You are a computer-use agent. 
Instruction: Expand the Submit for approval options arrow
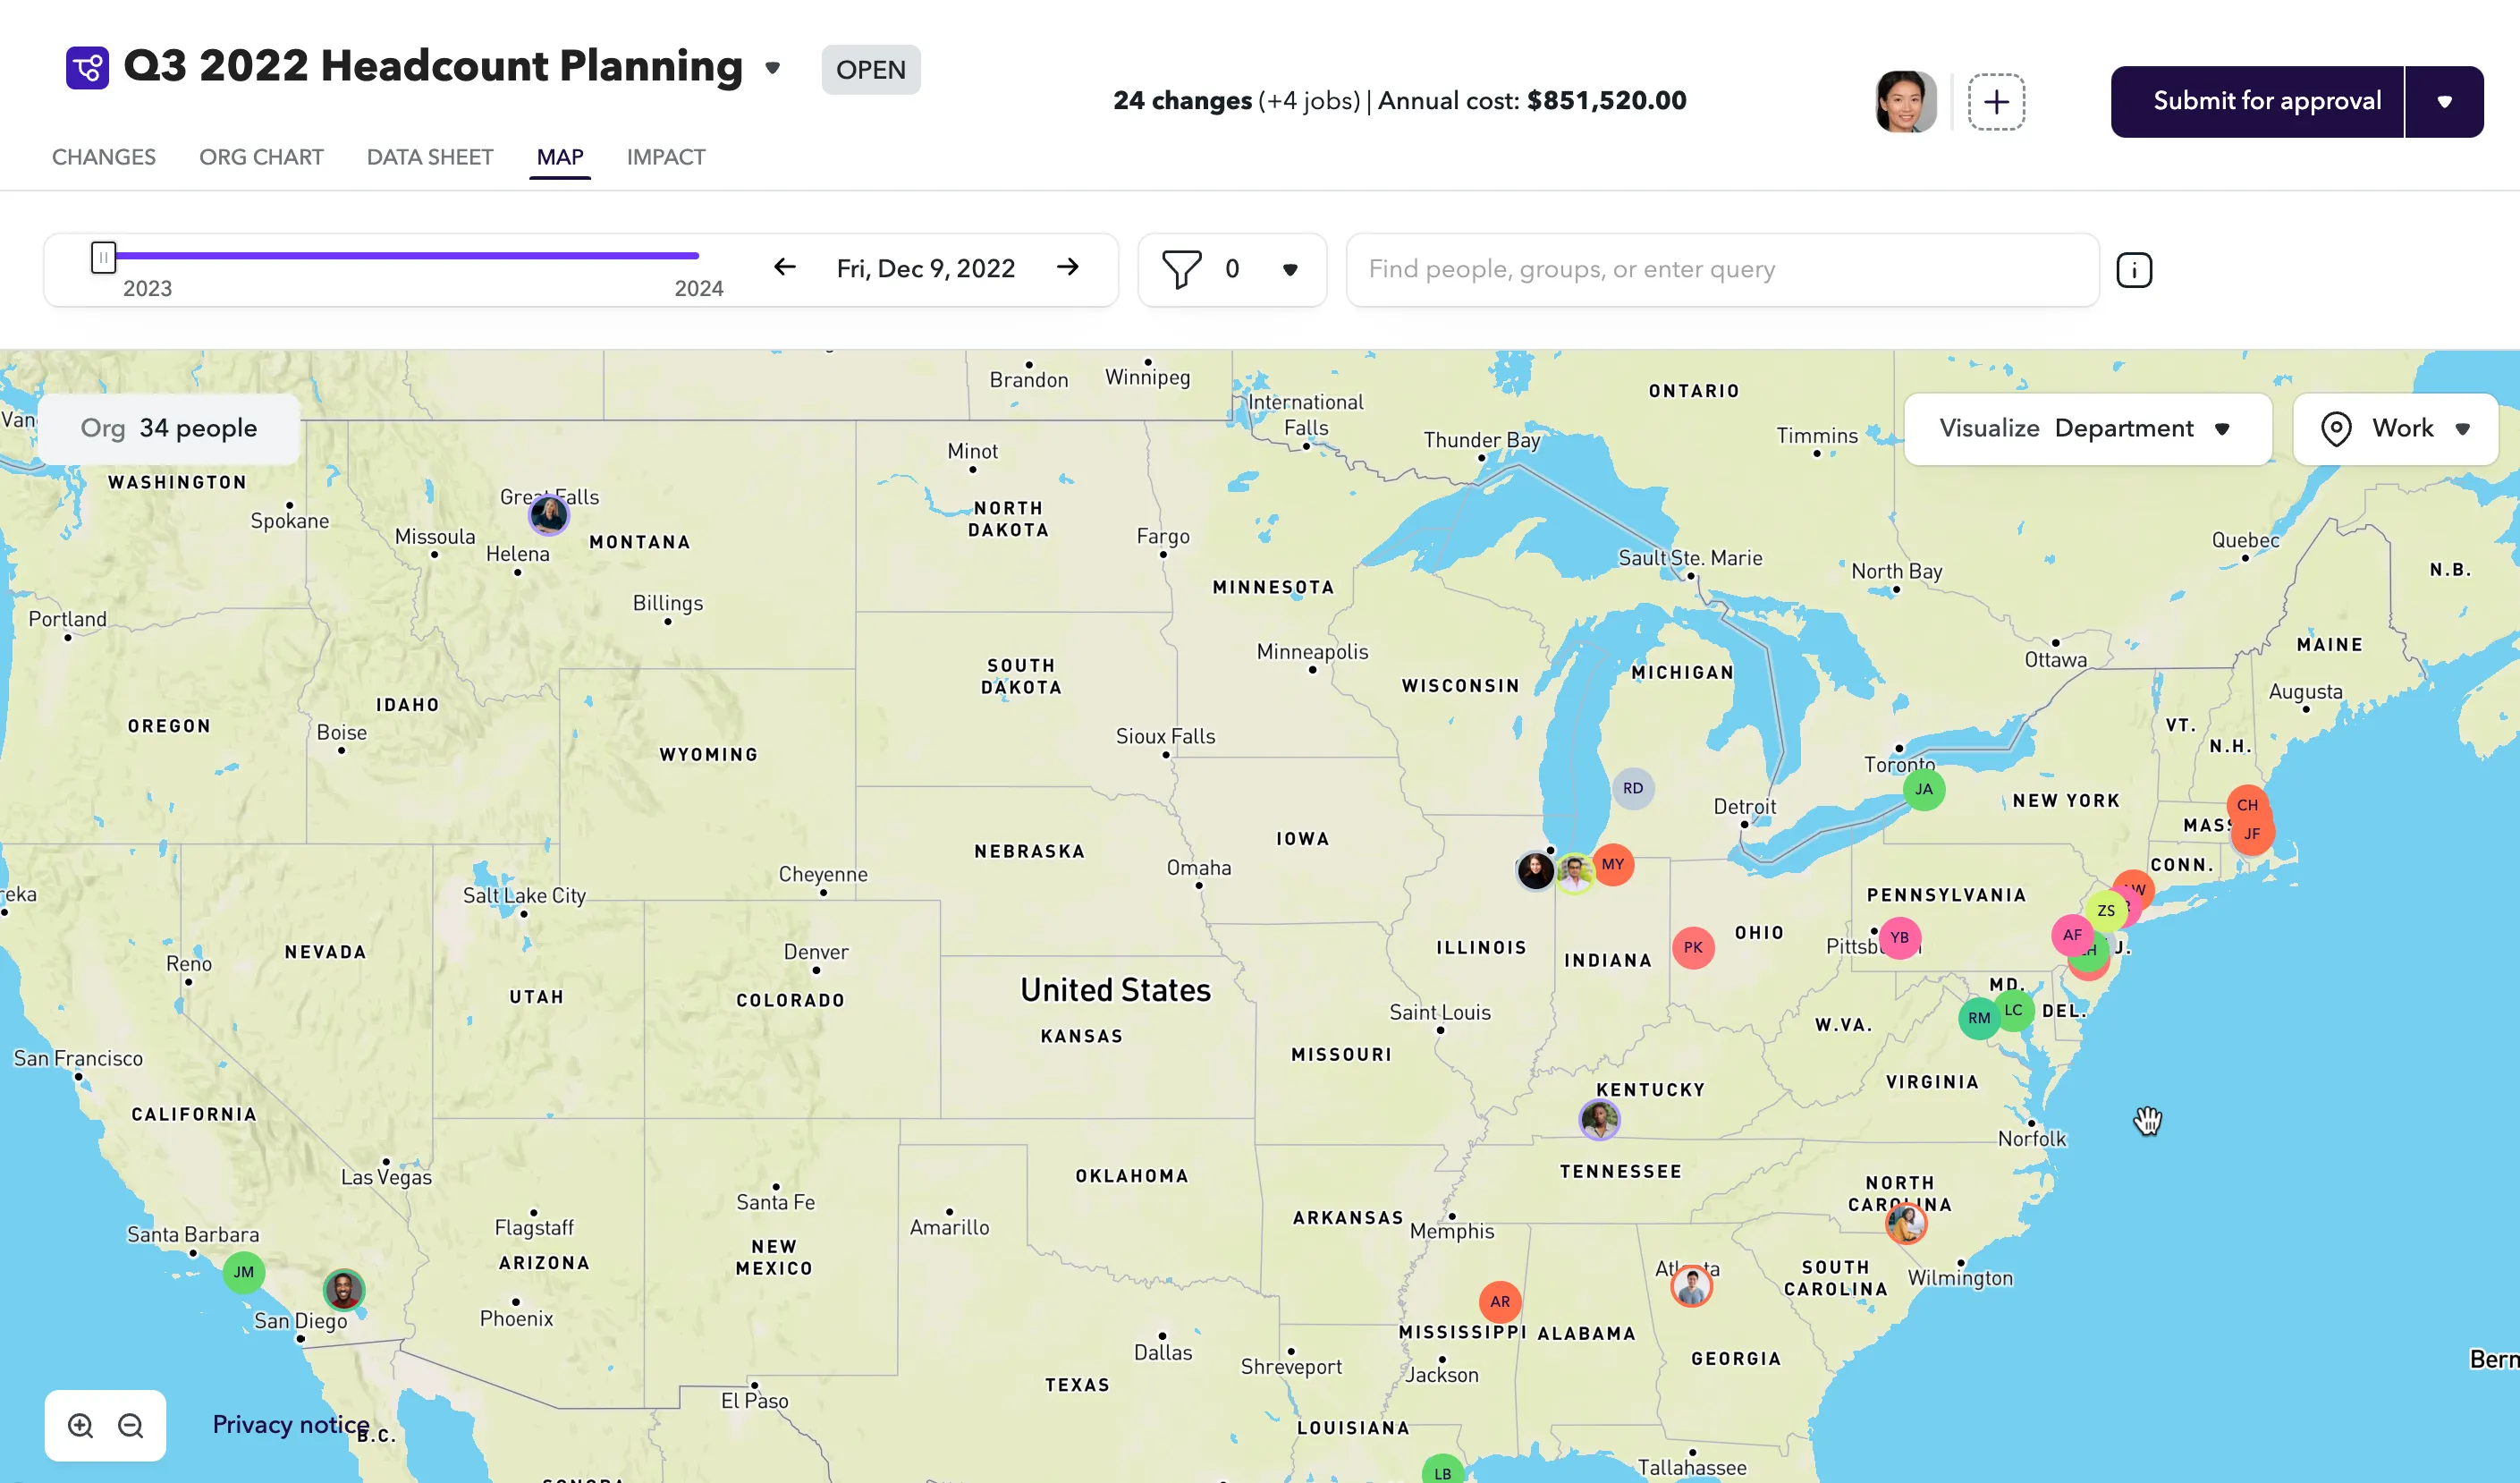click(2445, 101)
